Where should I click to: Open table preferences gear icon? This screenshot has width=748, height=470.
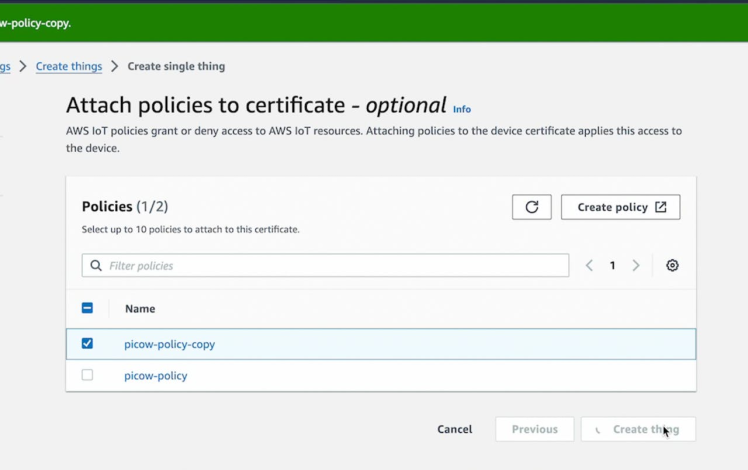click(672, 266)
